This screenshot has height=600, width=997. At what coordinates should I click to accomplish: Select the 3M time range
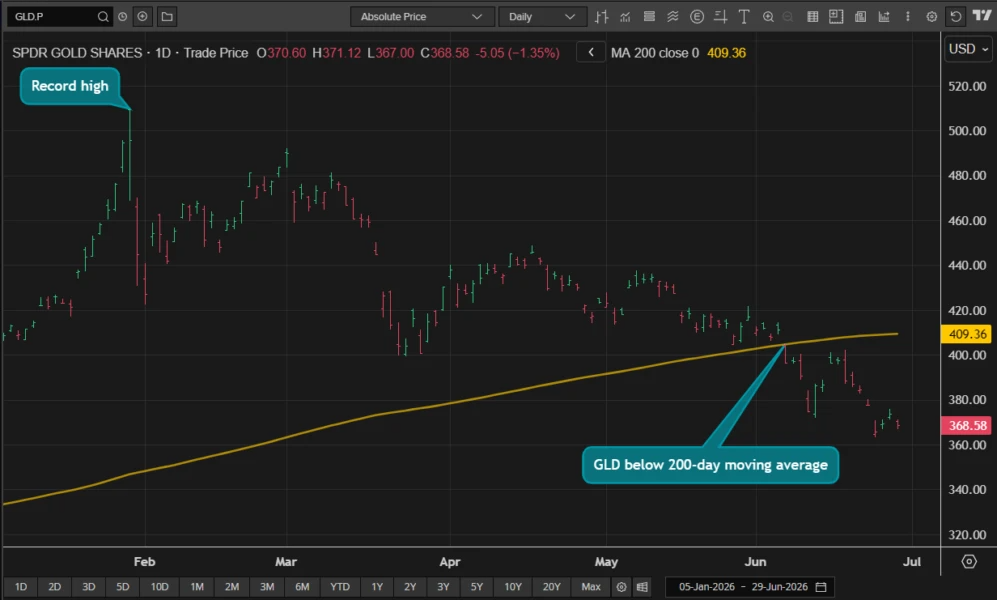point(267,587)
